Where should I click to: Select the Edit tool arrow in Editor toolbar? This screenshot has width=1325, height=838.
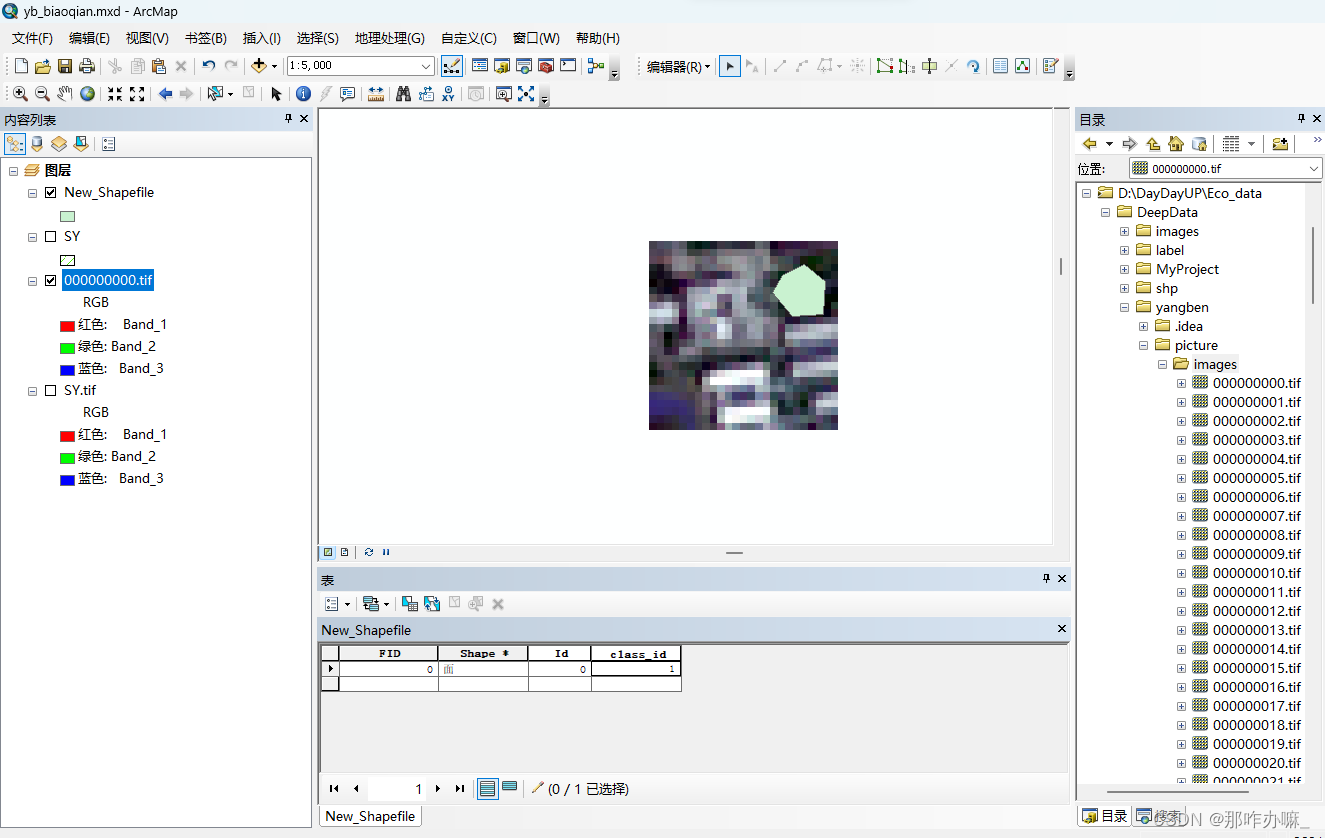click(730, 66)
